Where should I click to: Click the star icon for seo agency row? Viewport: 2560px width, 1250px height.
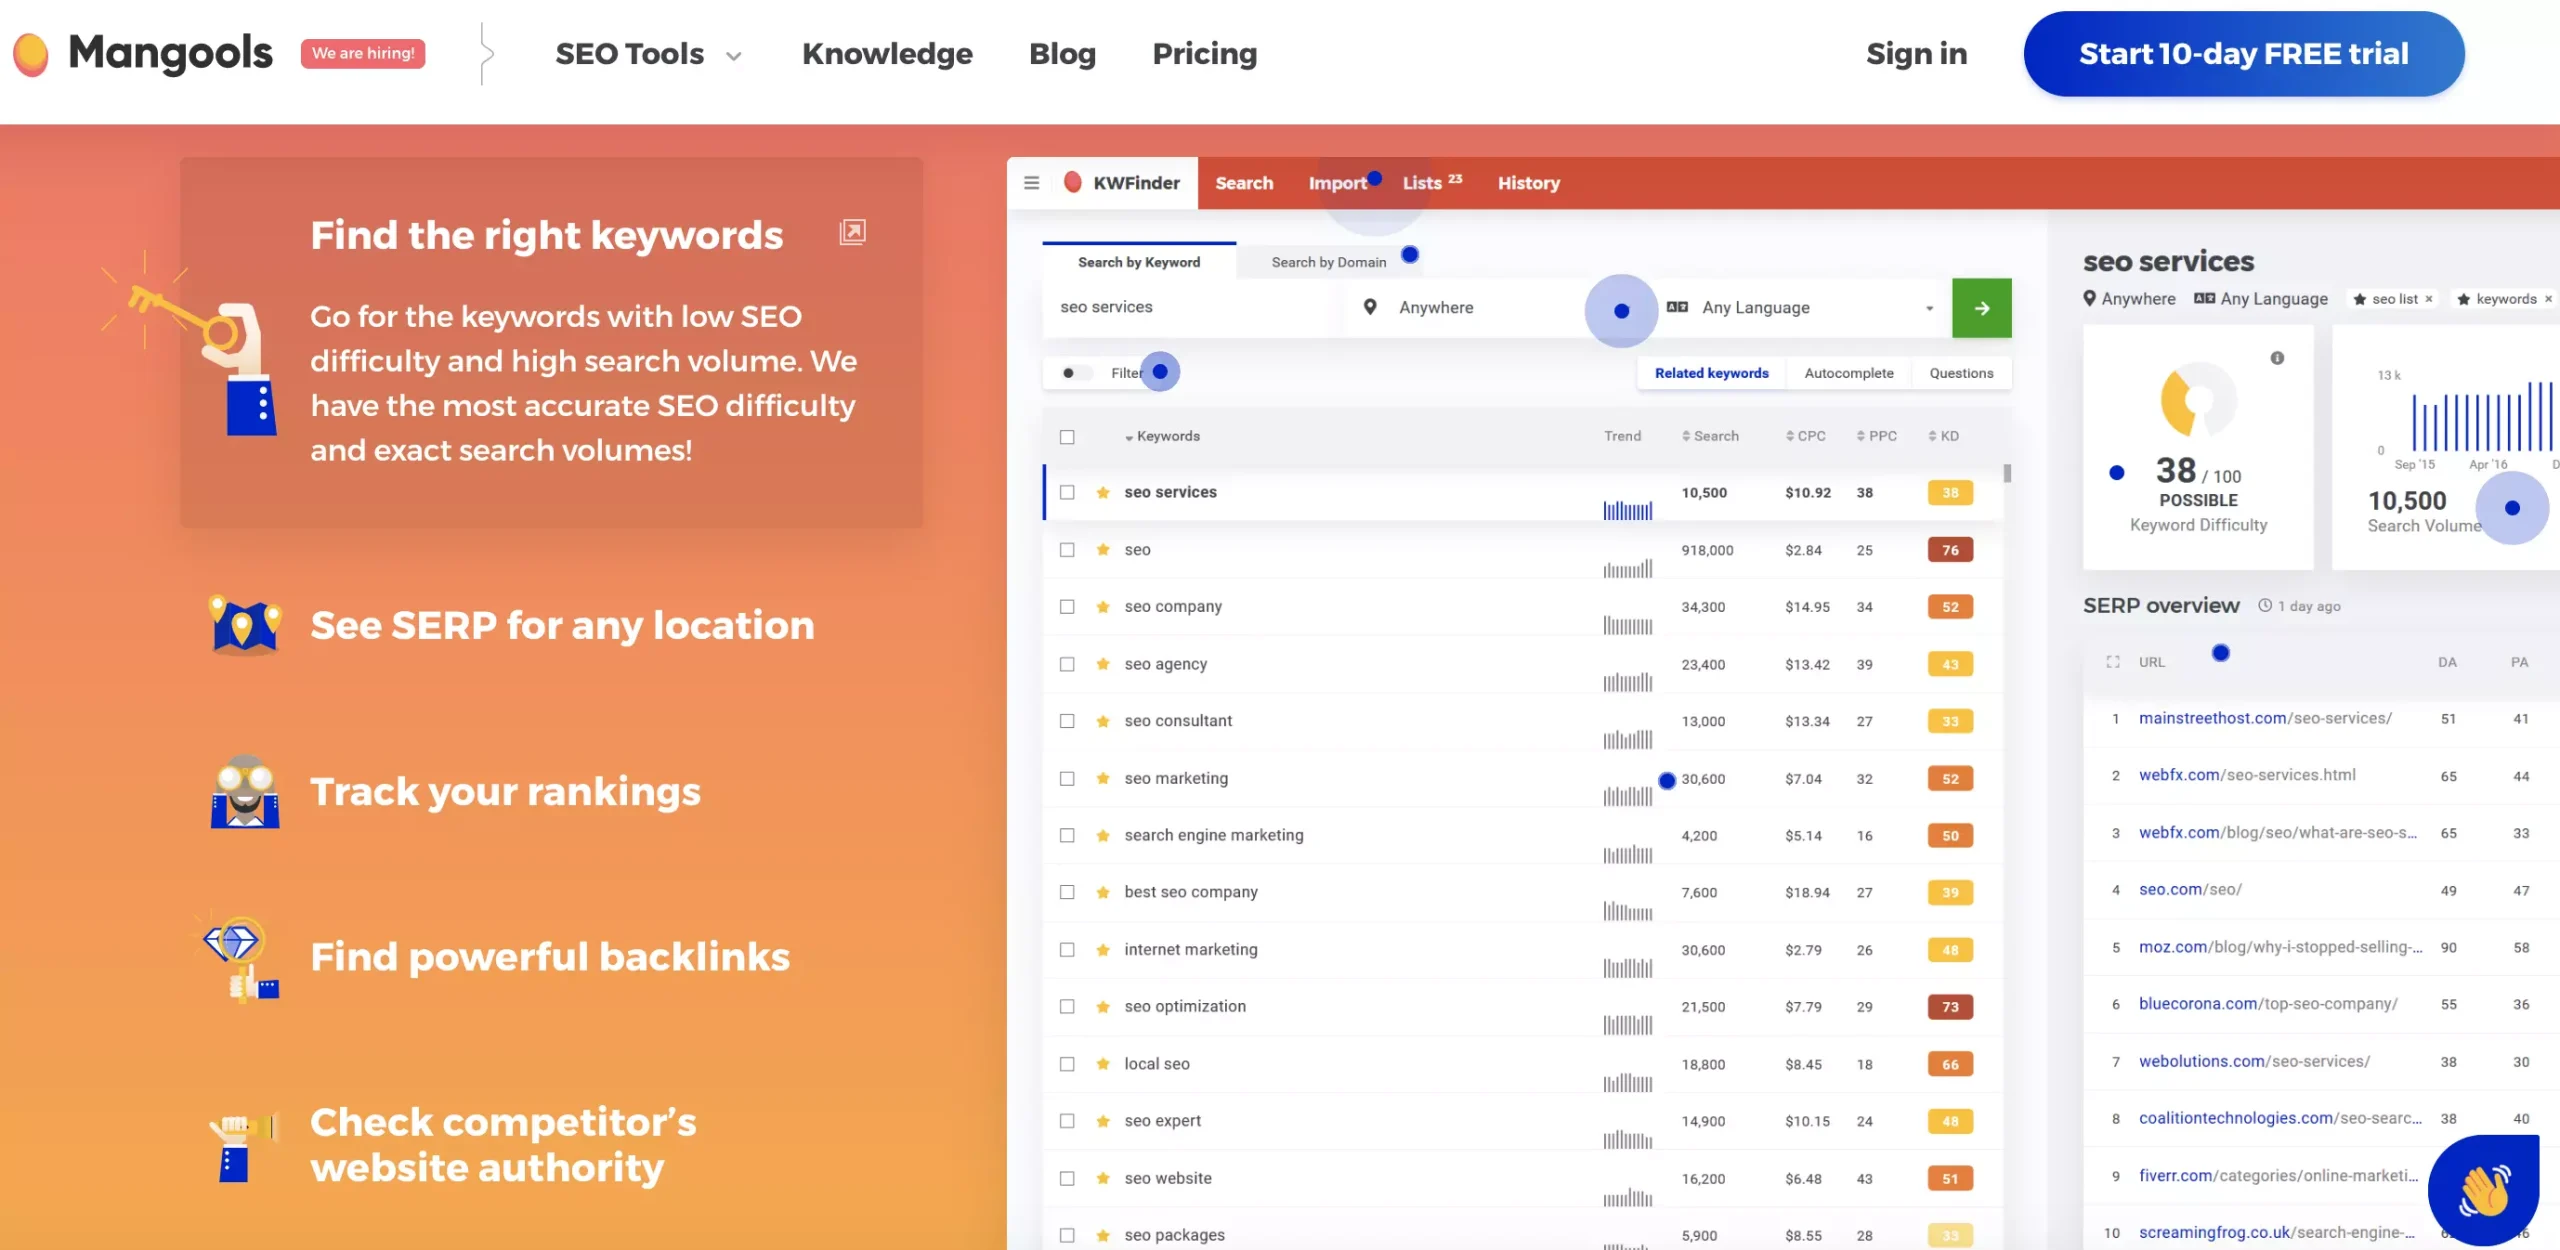[1103, 664]
